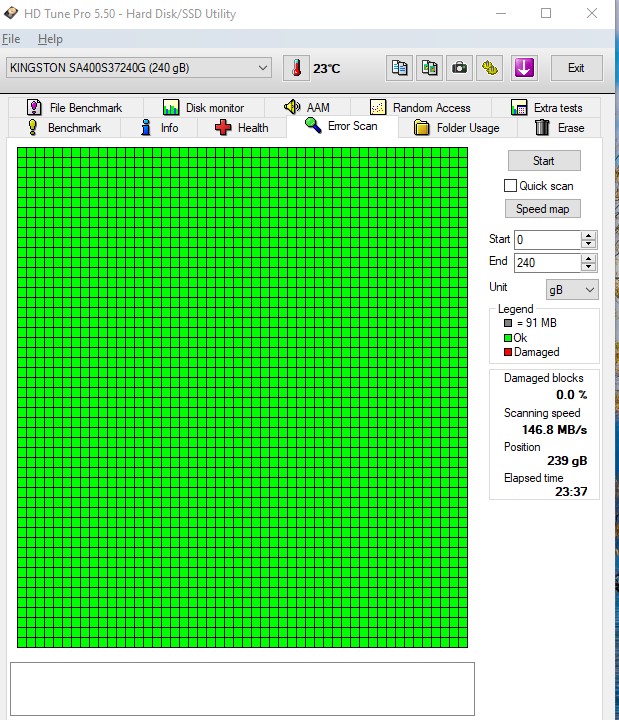The width and height of the screenshot is (619, 720).
Task: Open options via the yellow gears icon
Action: [490, 68]
